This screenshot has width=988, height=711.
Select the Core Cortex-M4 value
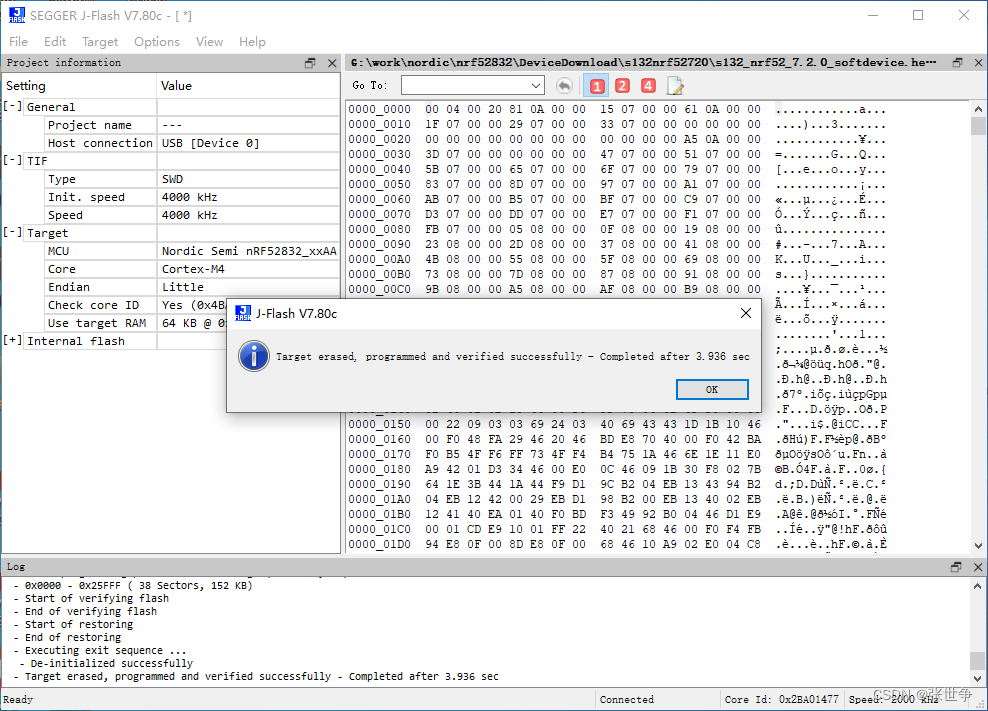coord(193,269)
